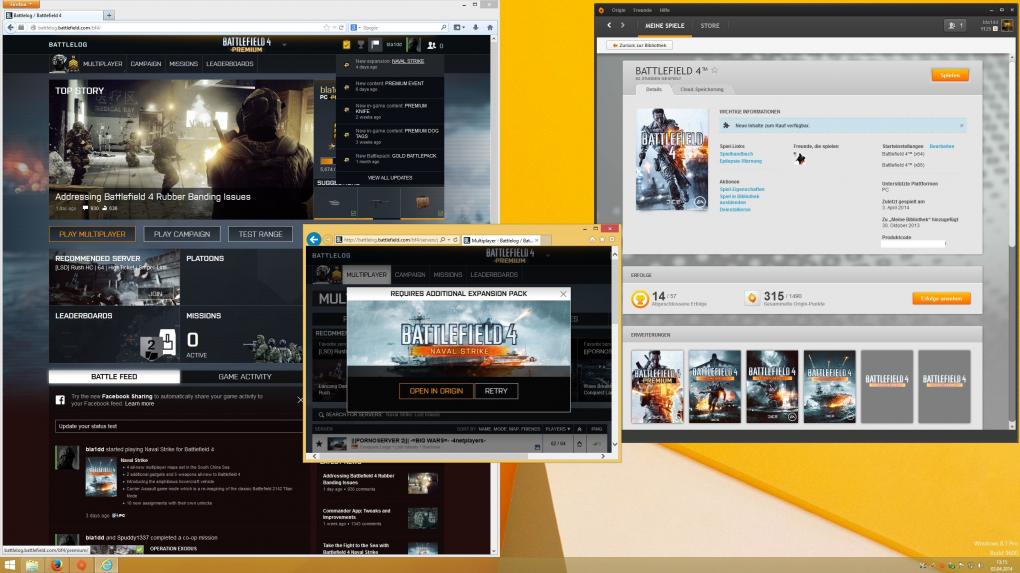Click Open in Origin in the dialog

pos(436,391)
